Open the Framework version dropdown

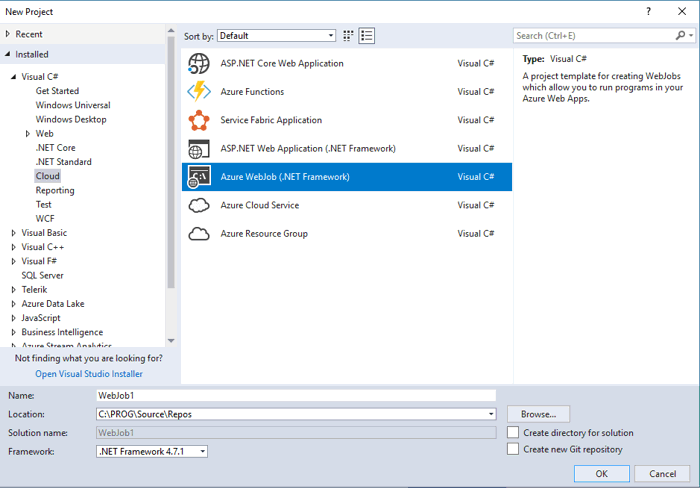152,451
